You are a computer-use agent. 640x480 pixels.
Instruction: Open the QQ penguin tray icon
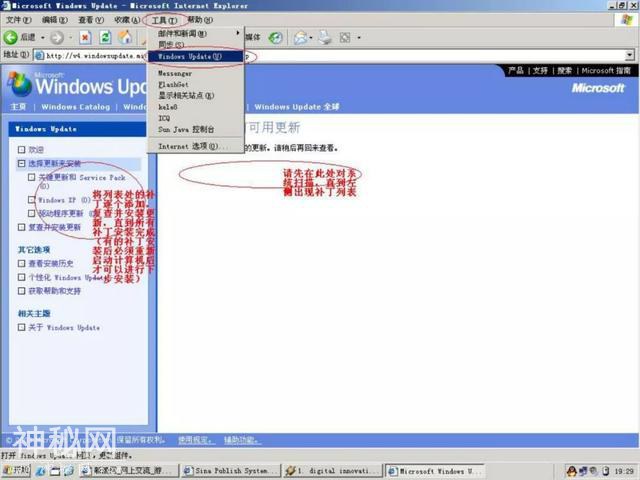(571, 471)
